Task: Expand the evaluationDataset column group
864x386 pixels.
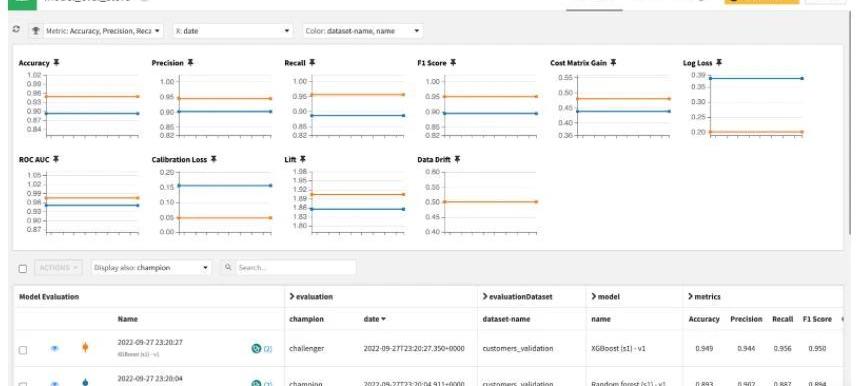Action: tap(517, 296)
